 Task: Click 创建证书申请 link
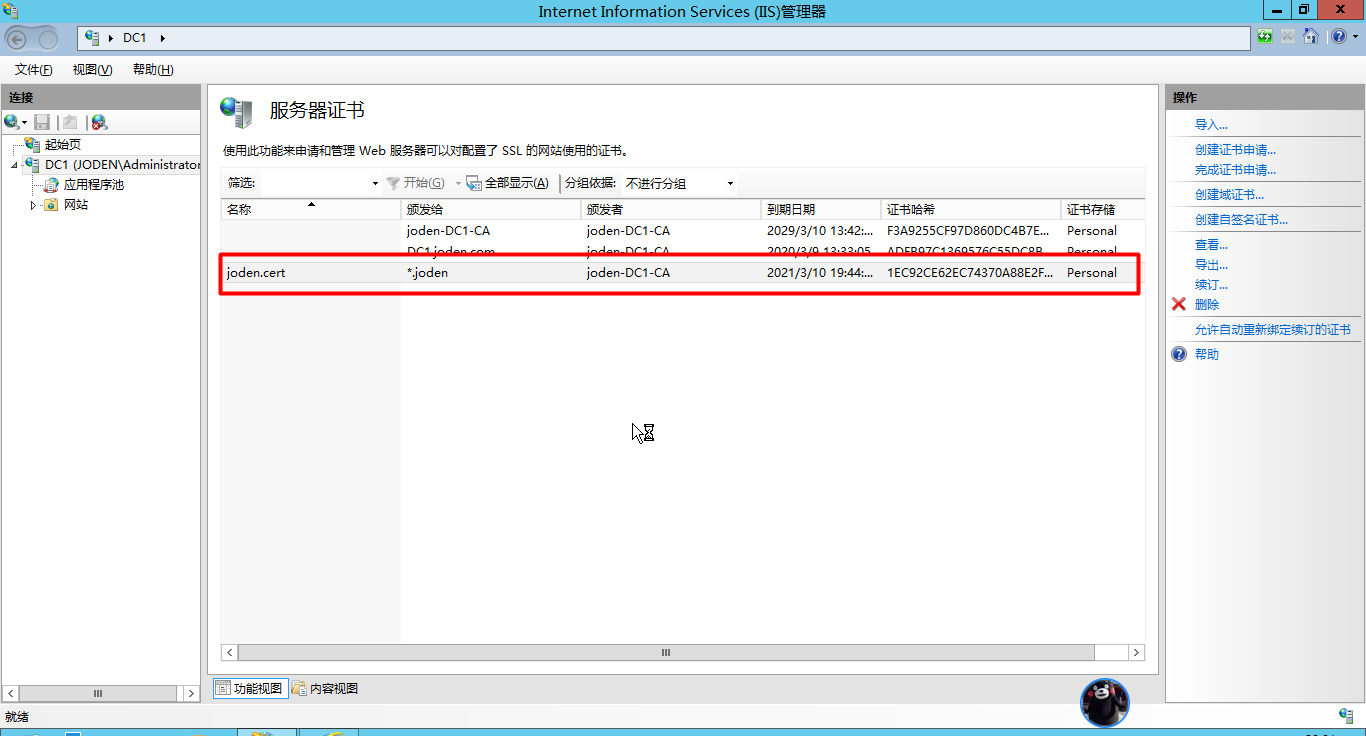tap(1235, 150)
